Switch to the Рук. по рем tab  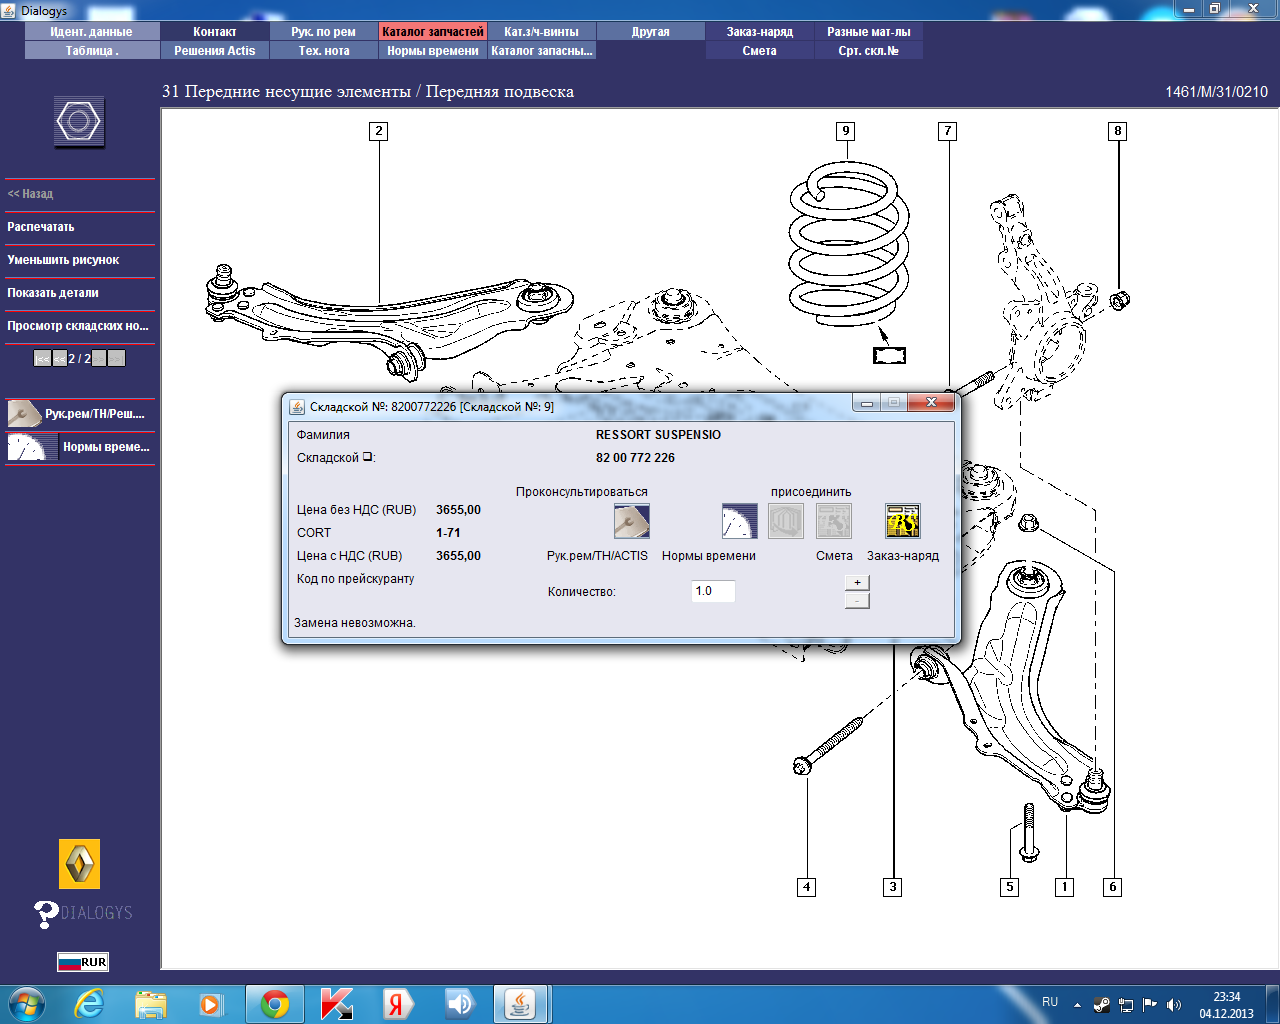324,32
